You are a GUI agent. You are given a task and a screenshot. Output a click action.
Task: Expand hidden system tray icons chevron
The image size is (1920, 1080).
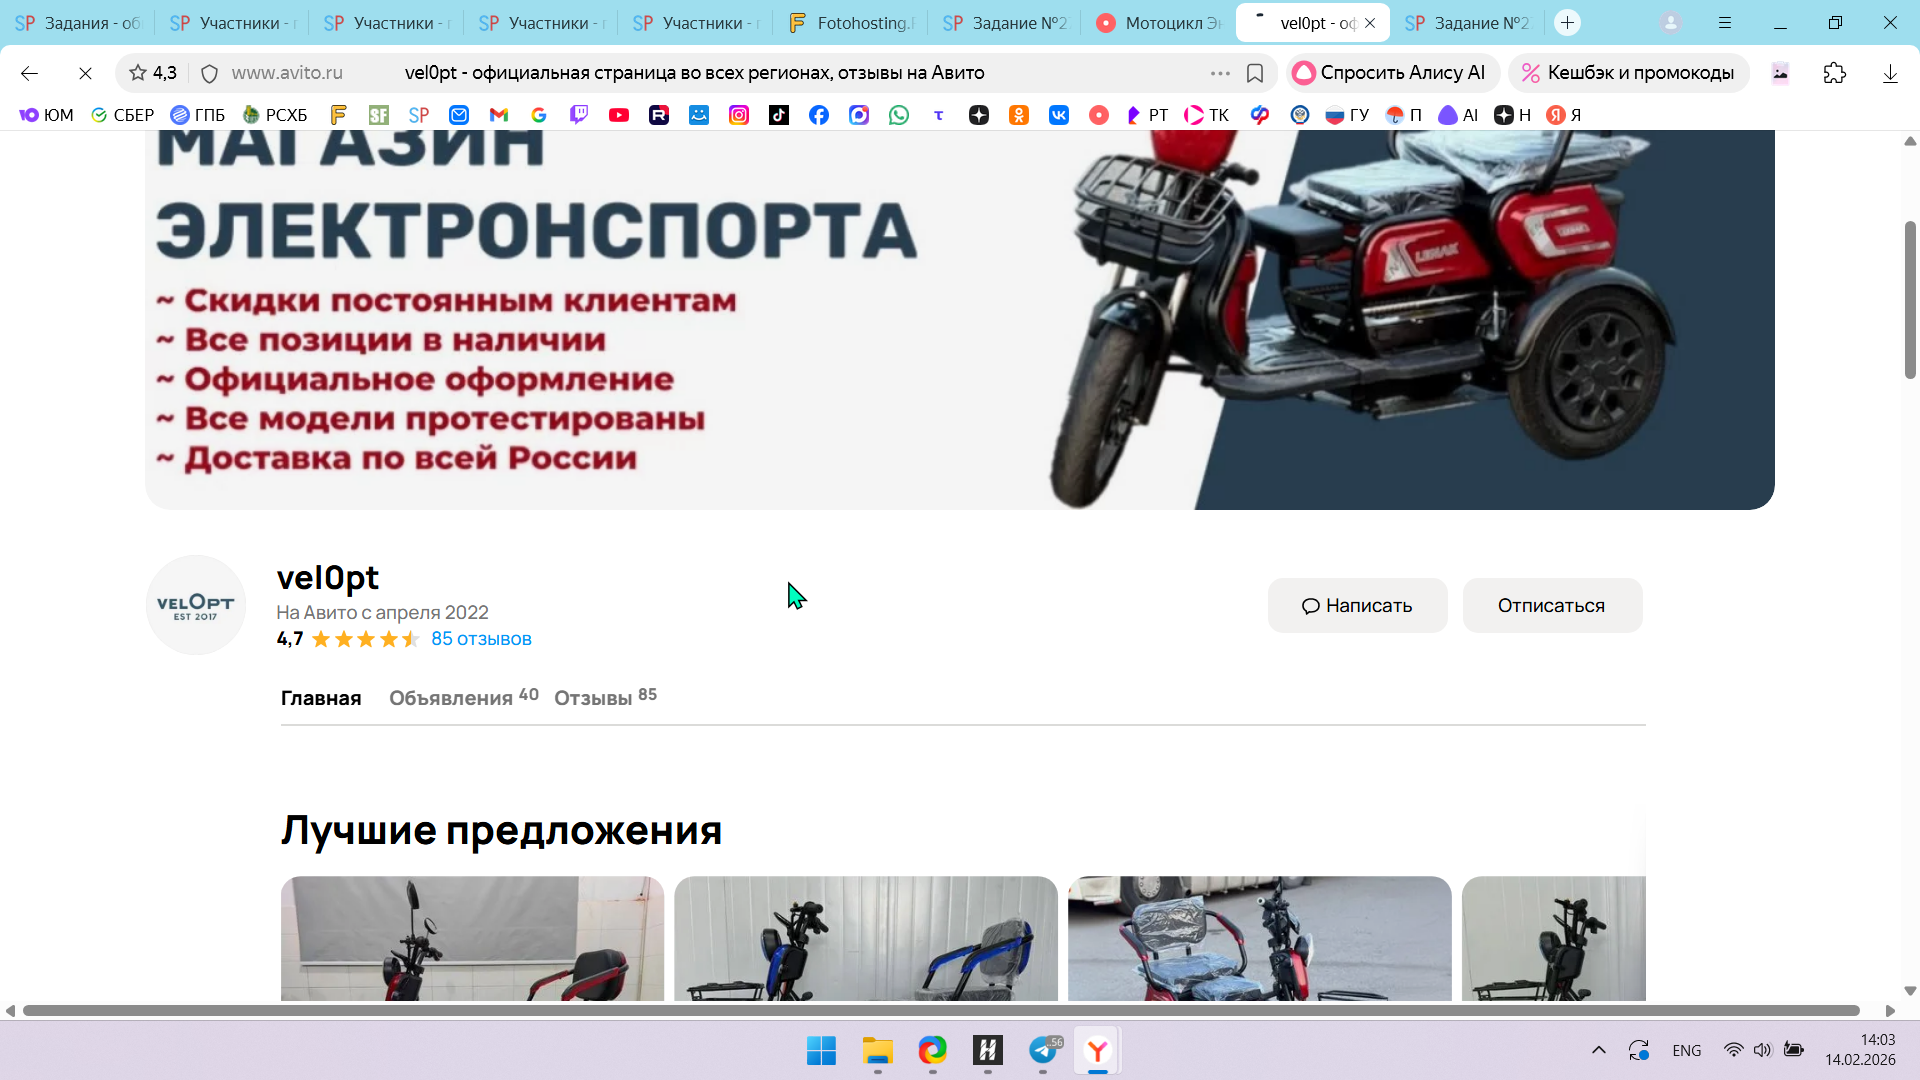pos(1599,1050)
